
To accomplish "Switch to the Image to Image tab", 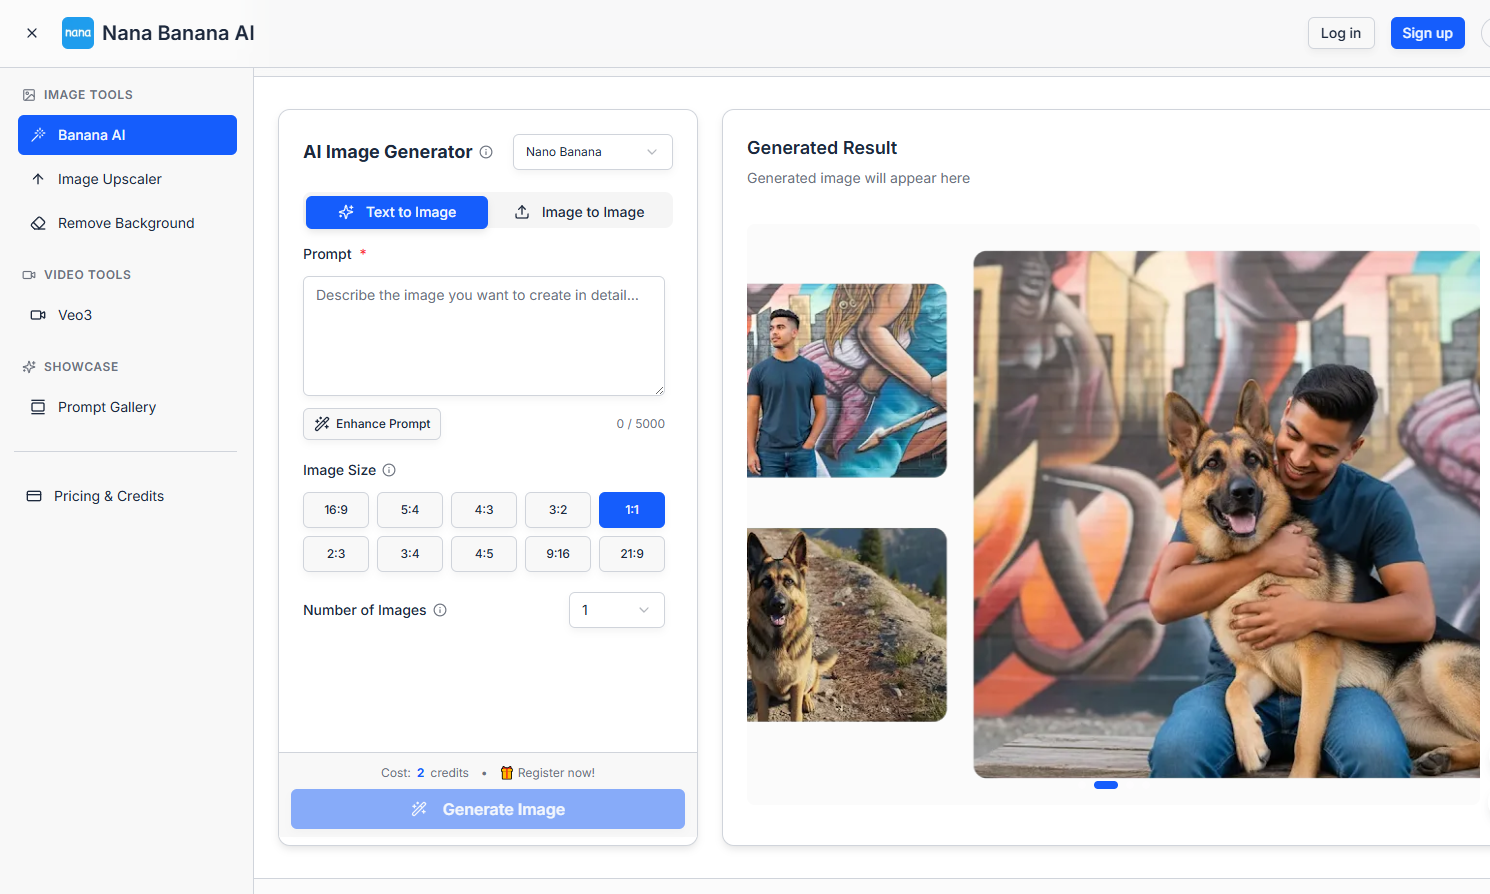I will click(x=580, y=212).
